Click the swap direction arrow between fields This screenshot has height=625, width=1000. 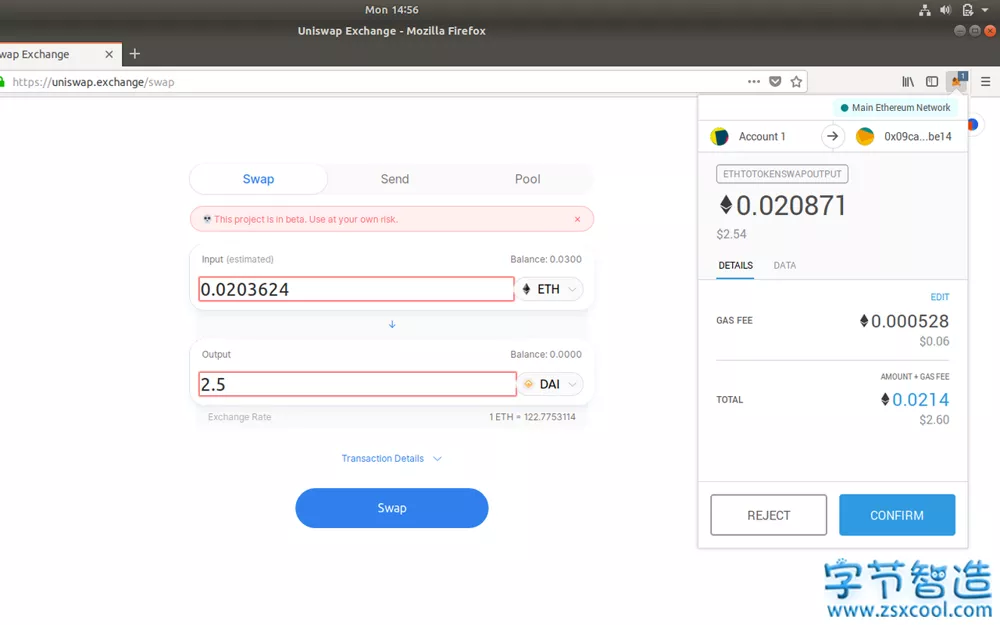click(392, 325)
